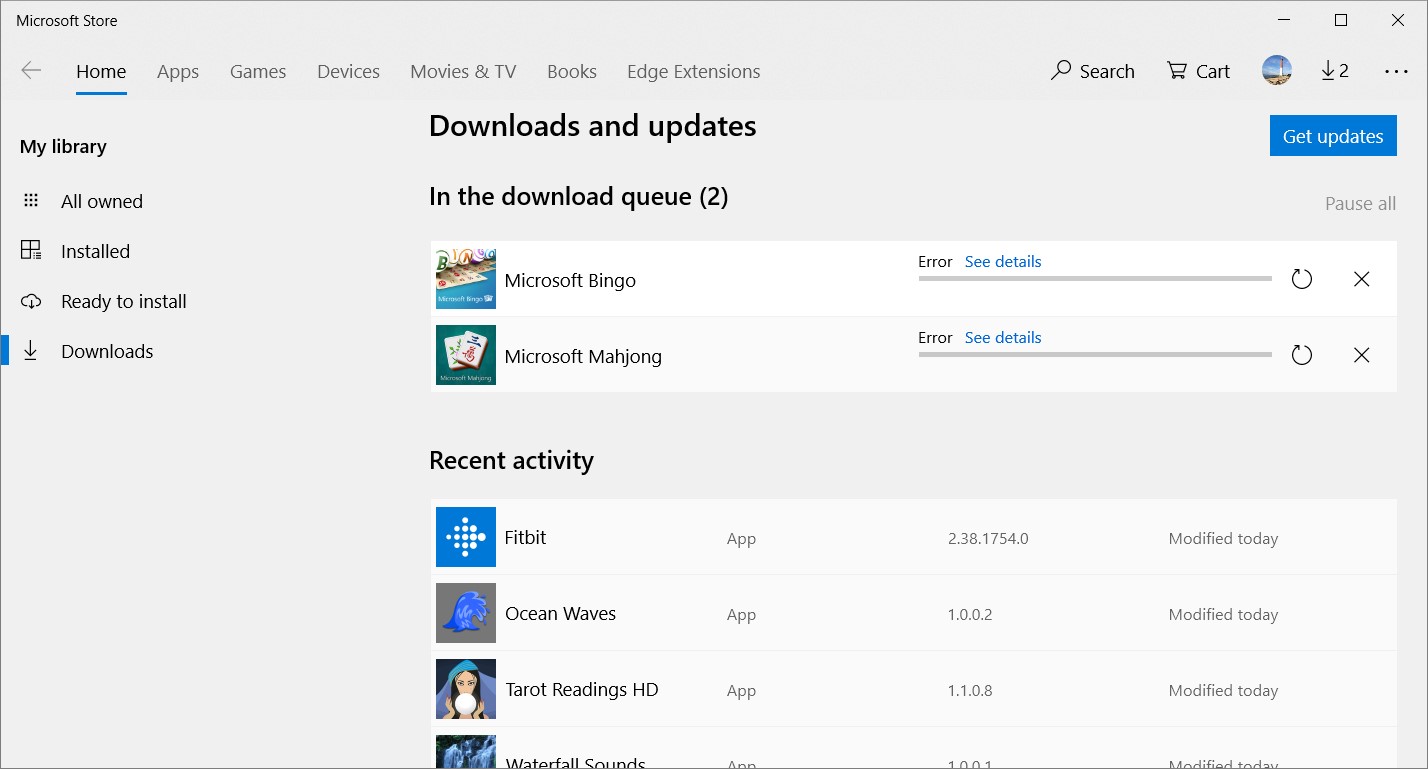
Task: See details for the Microsoft Mahjong error
Action: 1003,337
